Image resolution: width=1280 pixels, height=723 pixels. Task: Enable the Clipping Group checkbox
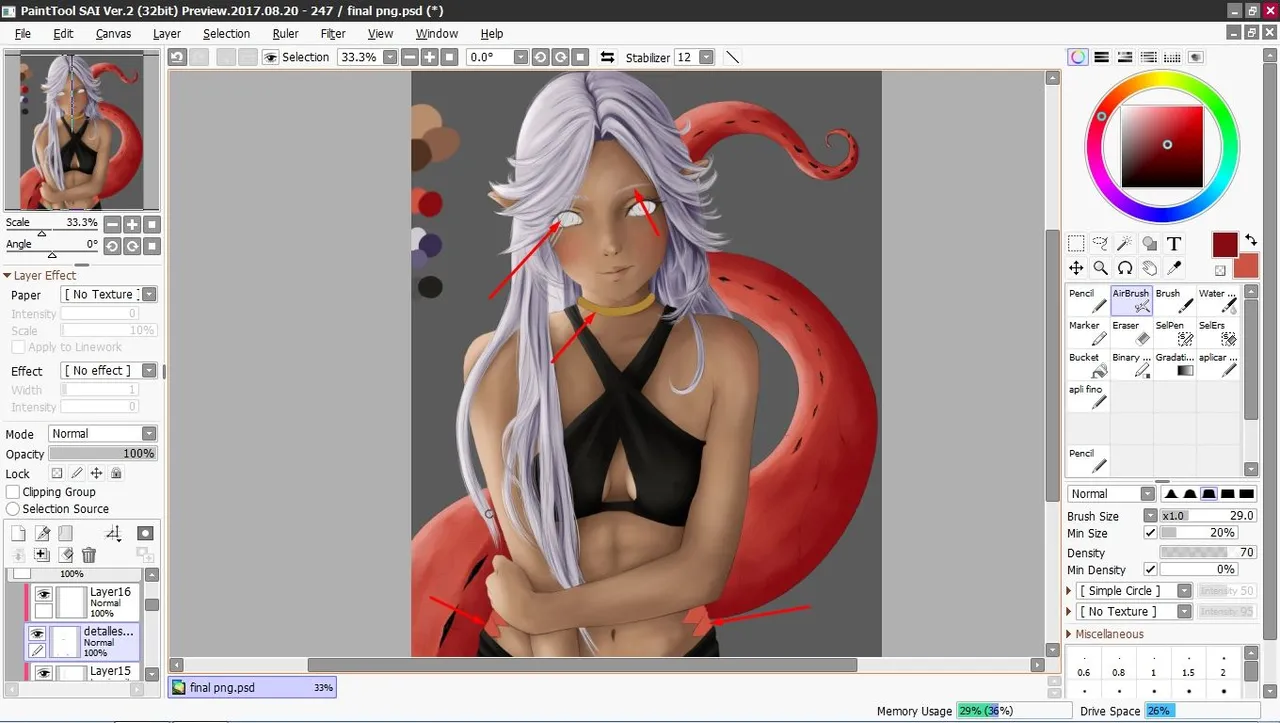coord(13,492)
